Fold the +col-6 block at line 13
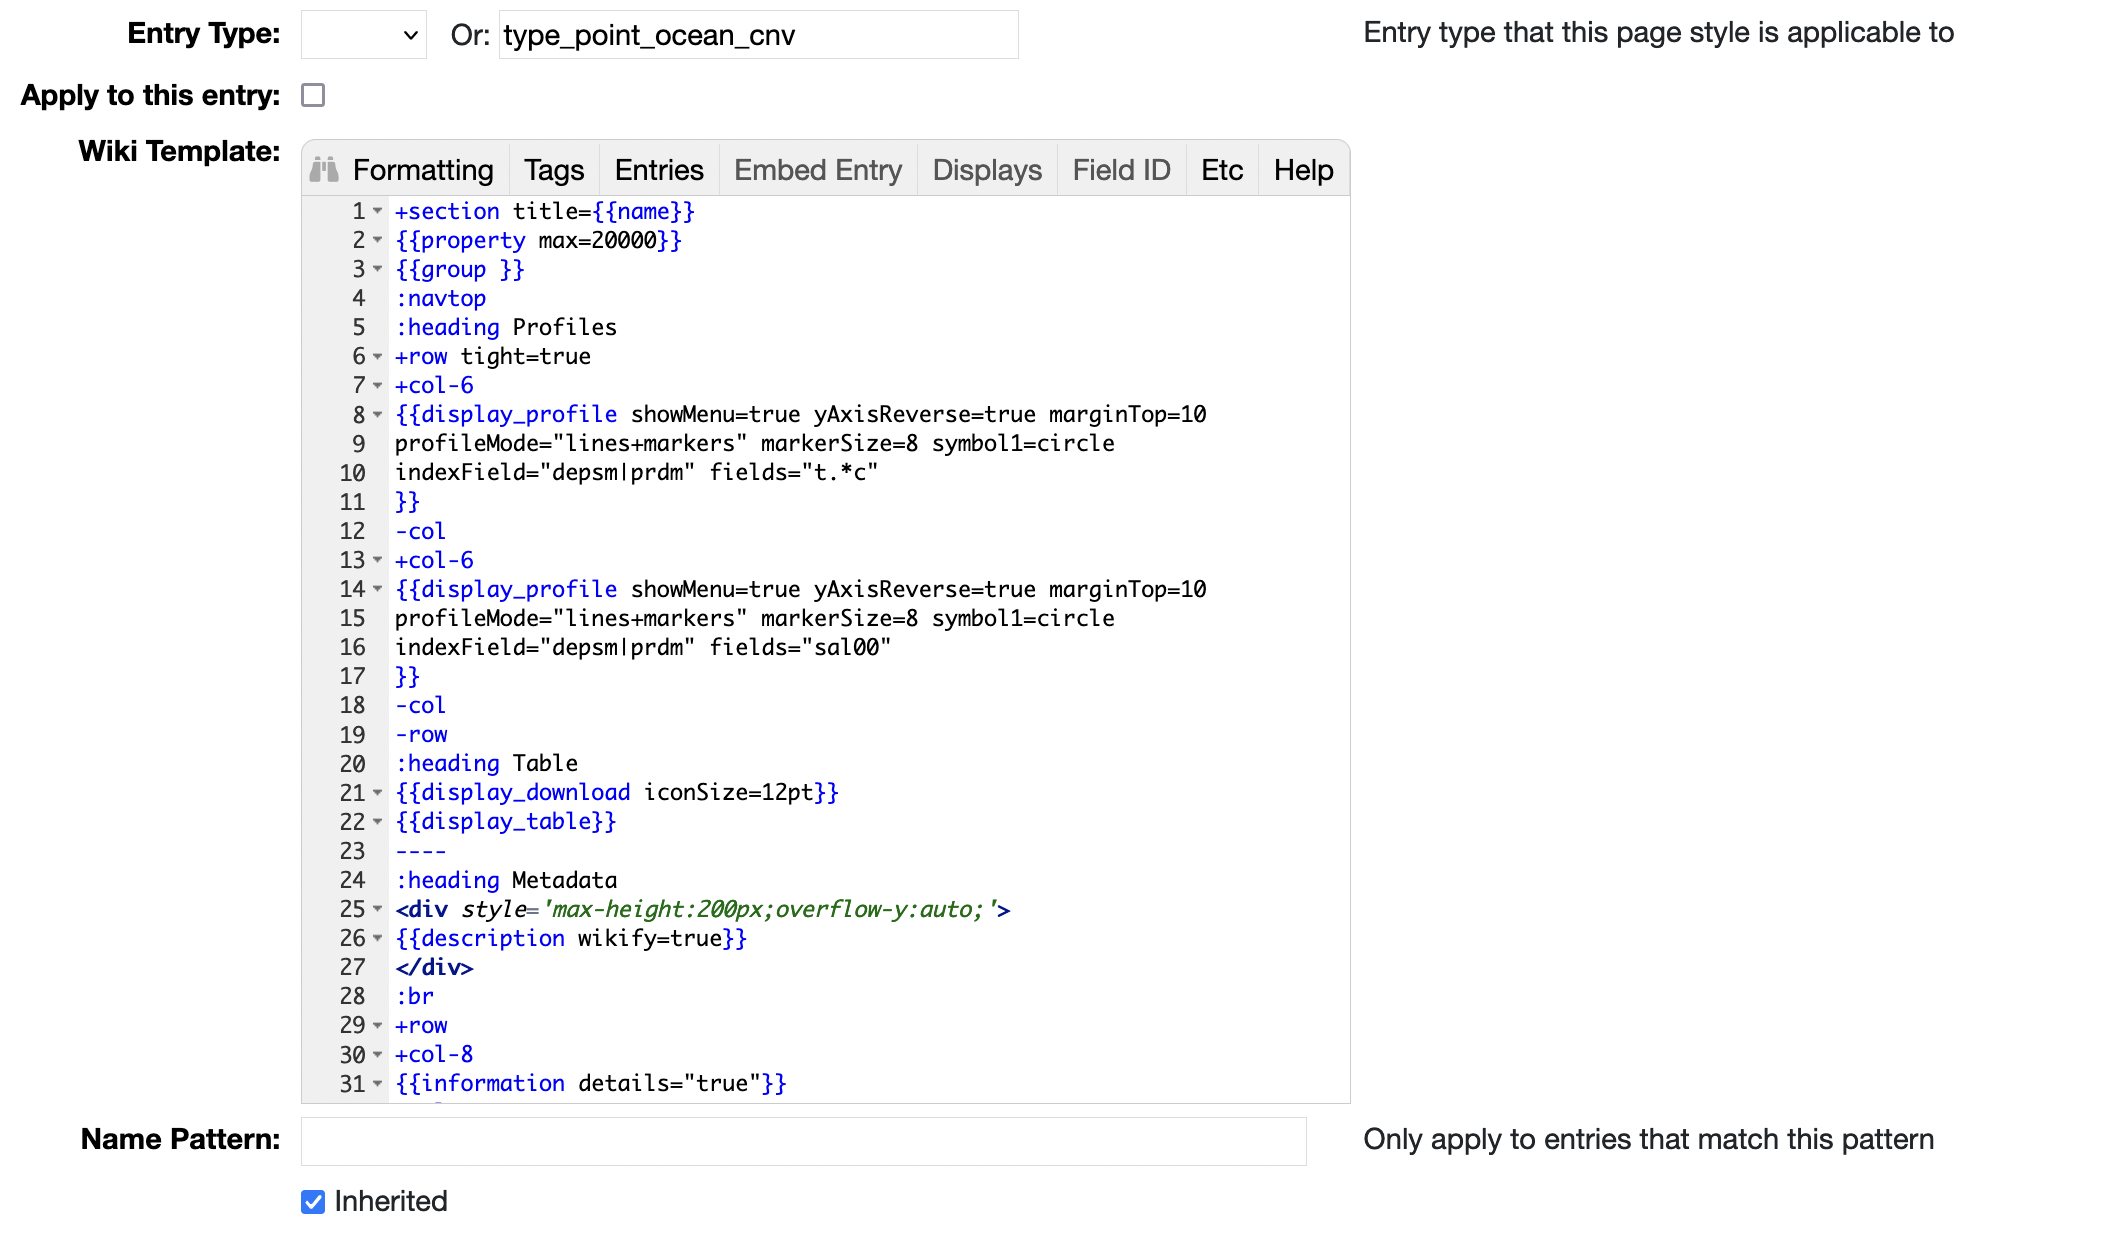 [x=378, y=560]
